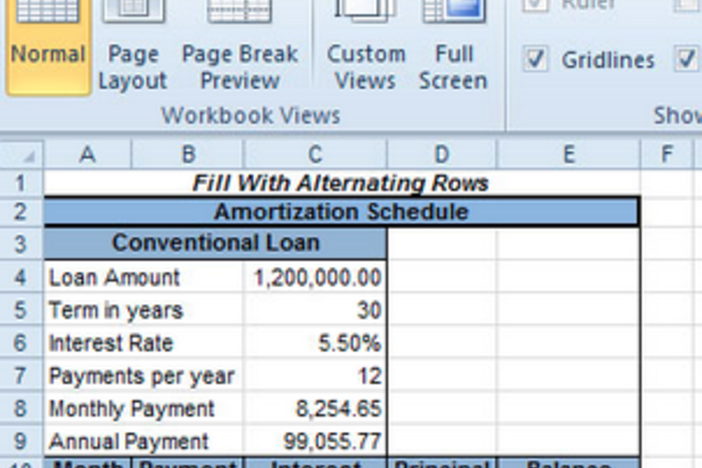The height and width of the screenshot is (468, 702).
Task: Select row 2 header
Action: coord(21,212)
